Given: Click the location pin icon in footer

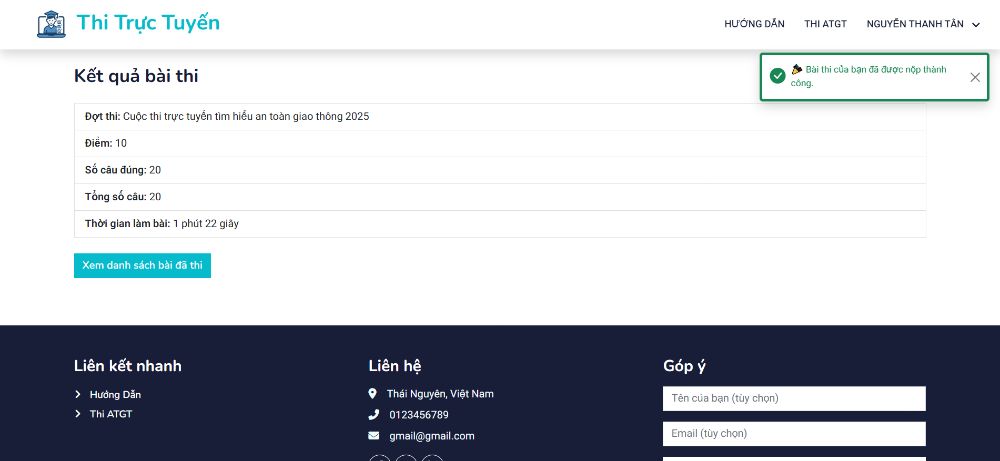Looking at the screenshot, I should (x=373, y=394).
